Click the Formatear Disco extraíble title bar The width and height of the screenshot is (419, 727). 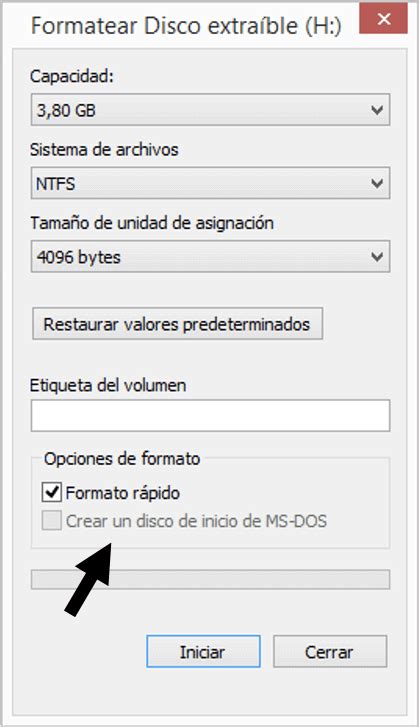tap(186, 26)
